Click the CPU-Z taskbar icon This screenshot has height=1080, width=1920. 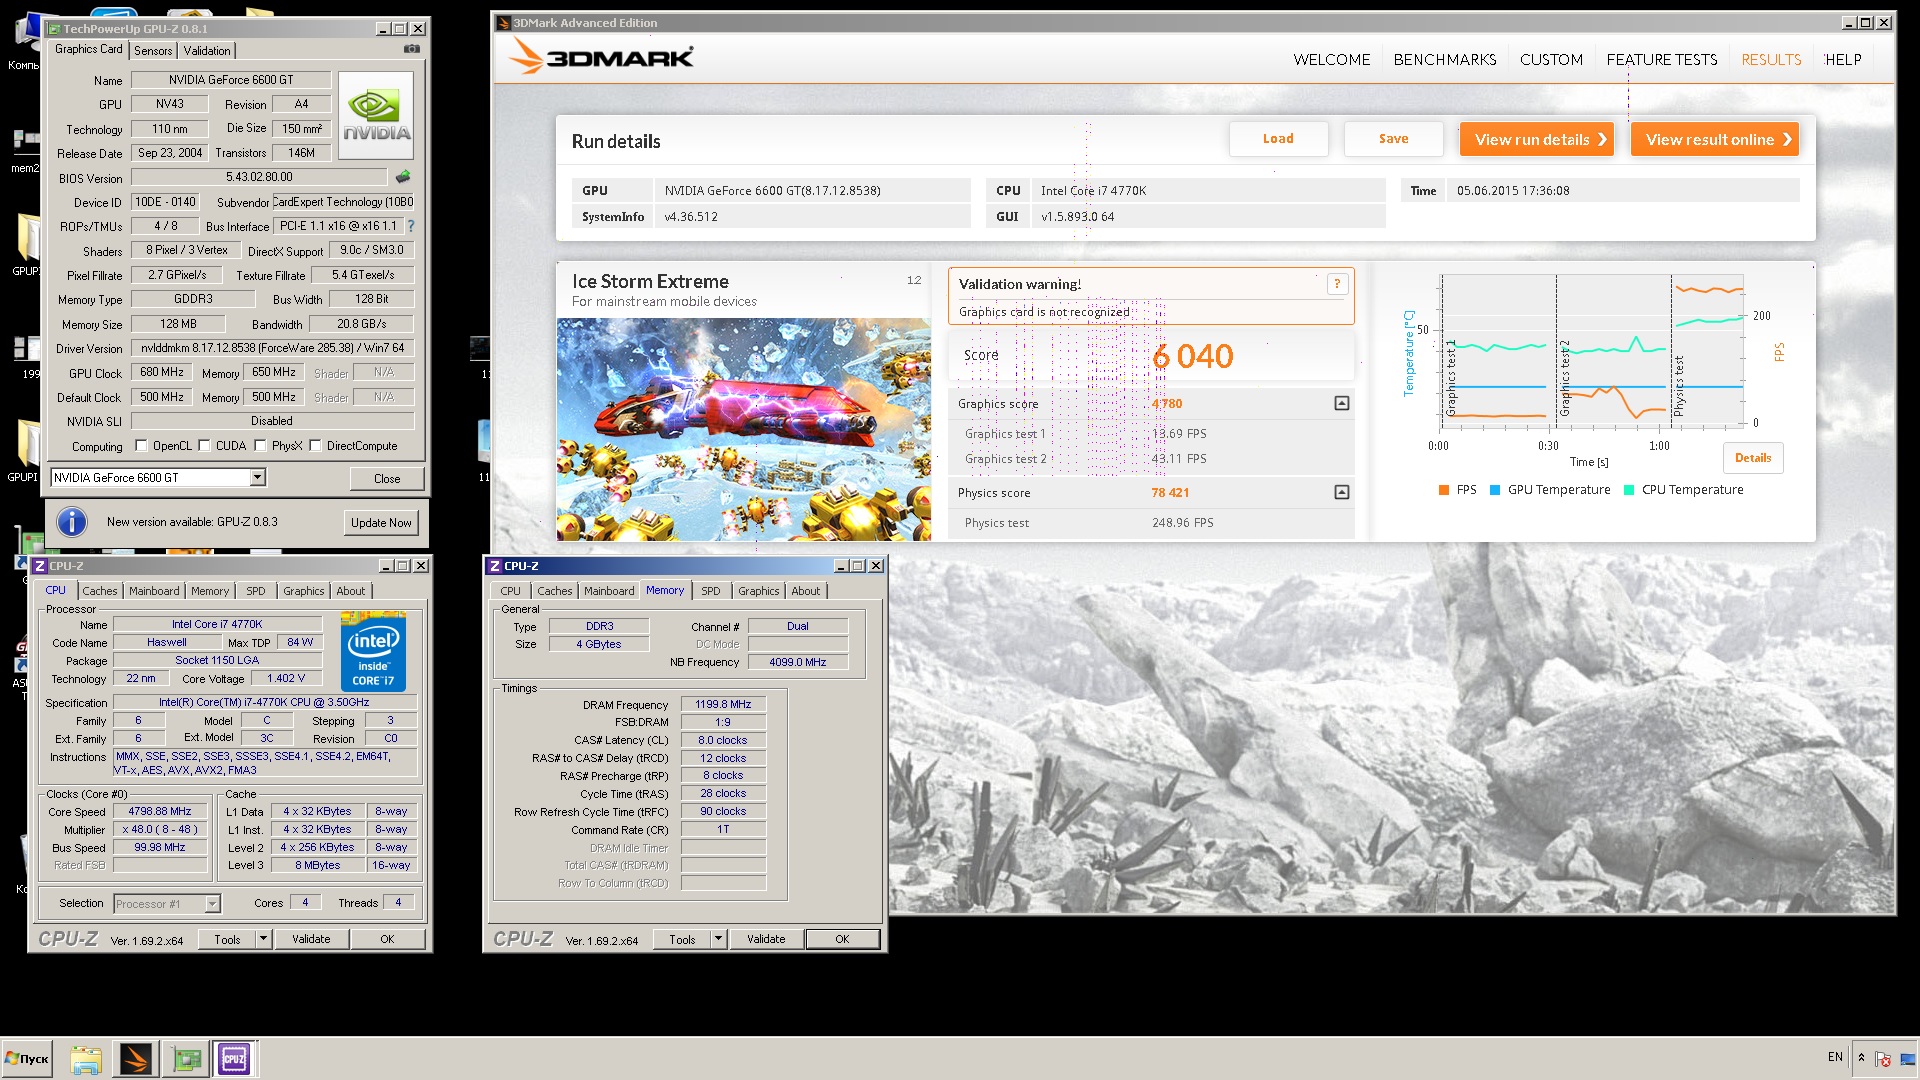point(234,1058)
